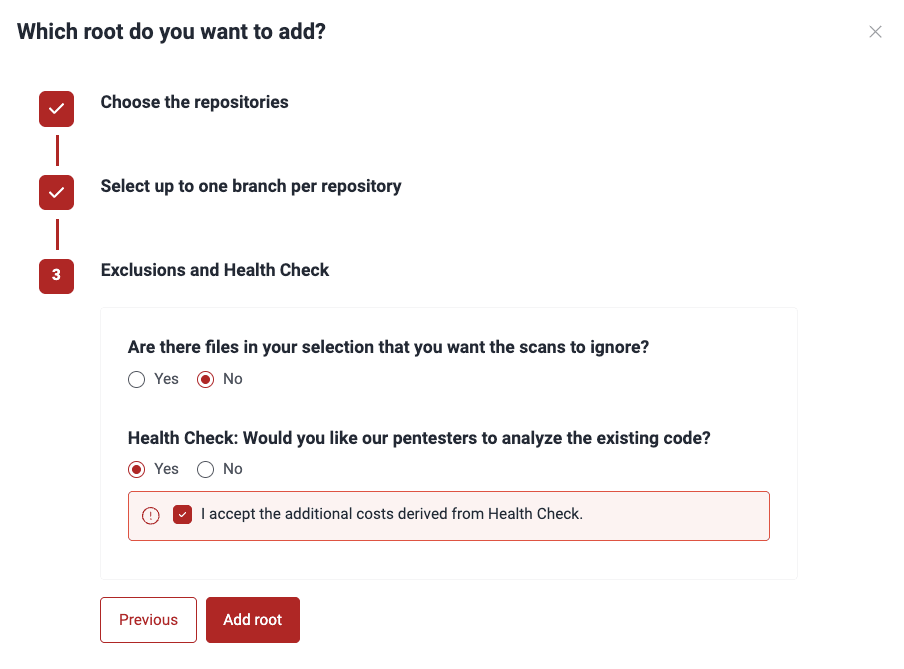Click the No label under Health Check
The image size is (904, 669).
coord(233,469)
